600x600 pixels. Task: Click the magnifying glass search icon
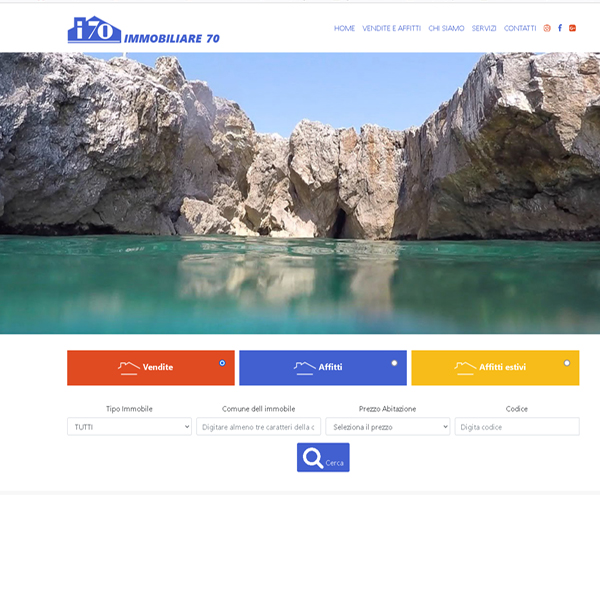(312, 458)
